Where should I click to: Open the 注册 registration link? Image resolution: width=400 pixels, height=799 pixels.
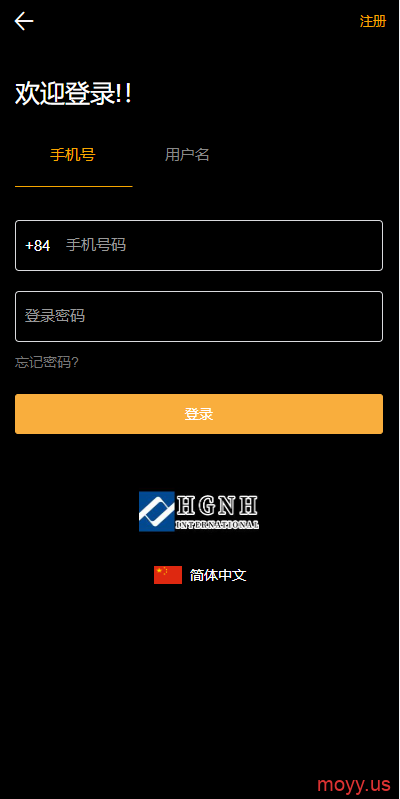click(x=372, y=21)
